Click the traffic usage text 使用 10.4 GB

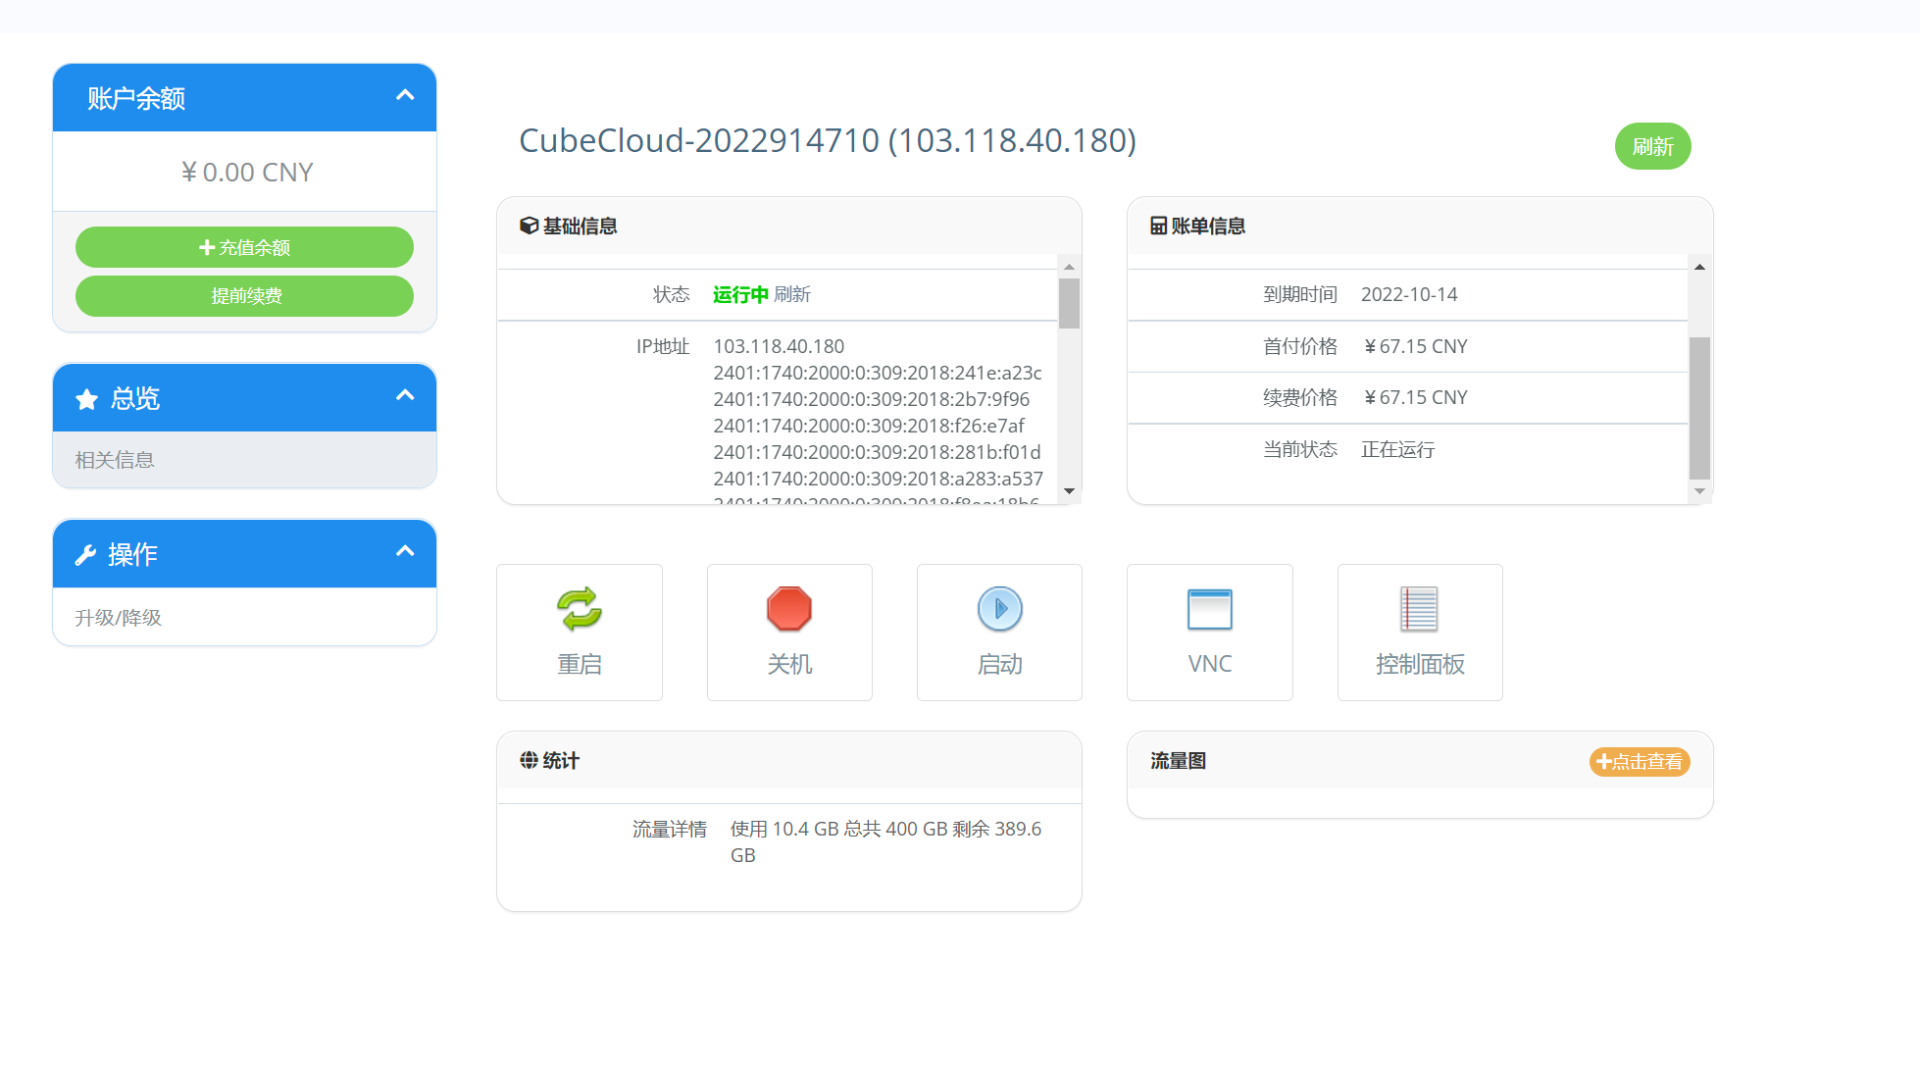pos(784,829)
